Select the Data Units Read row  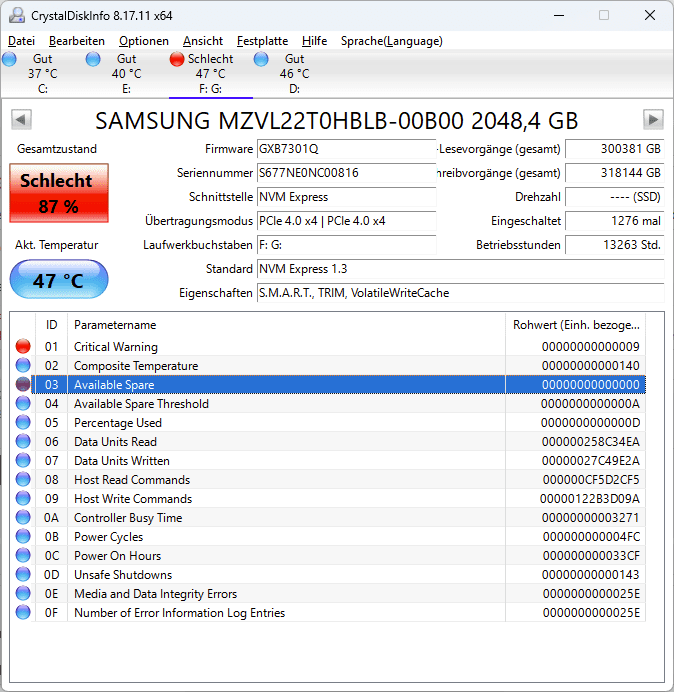pyautogui.click(x=328, y=441)
